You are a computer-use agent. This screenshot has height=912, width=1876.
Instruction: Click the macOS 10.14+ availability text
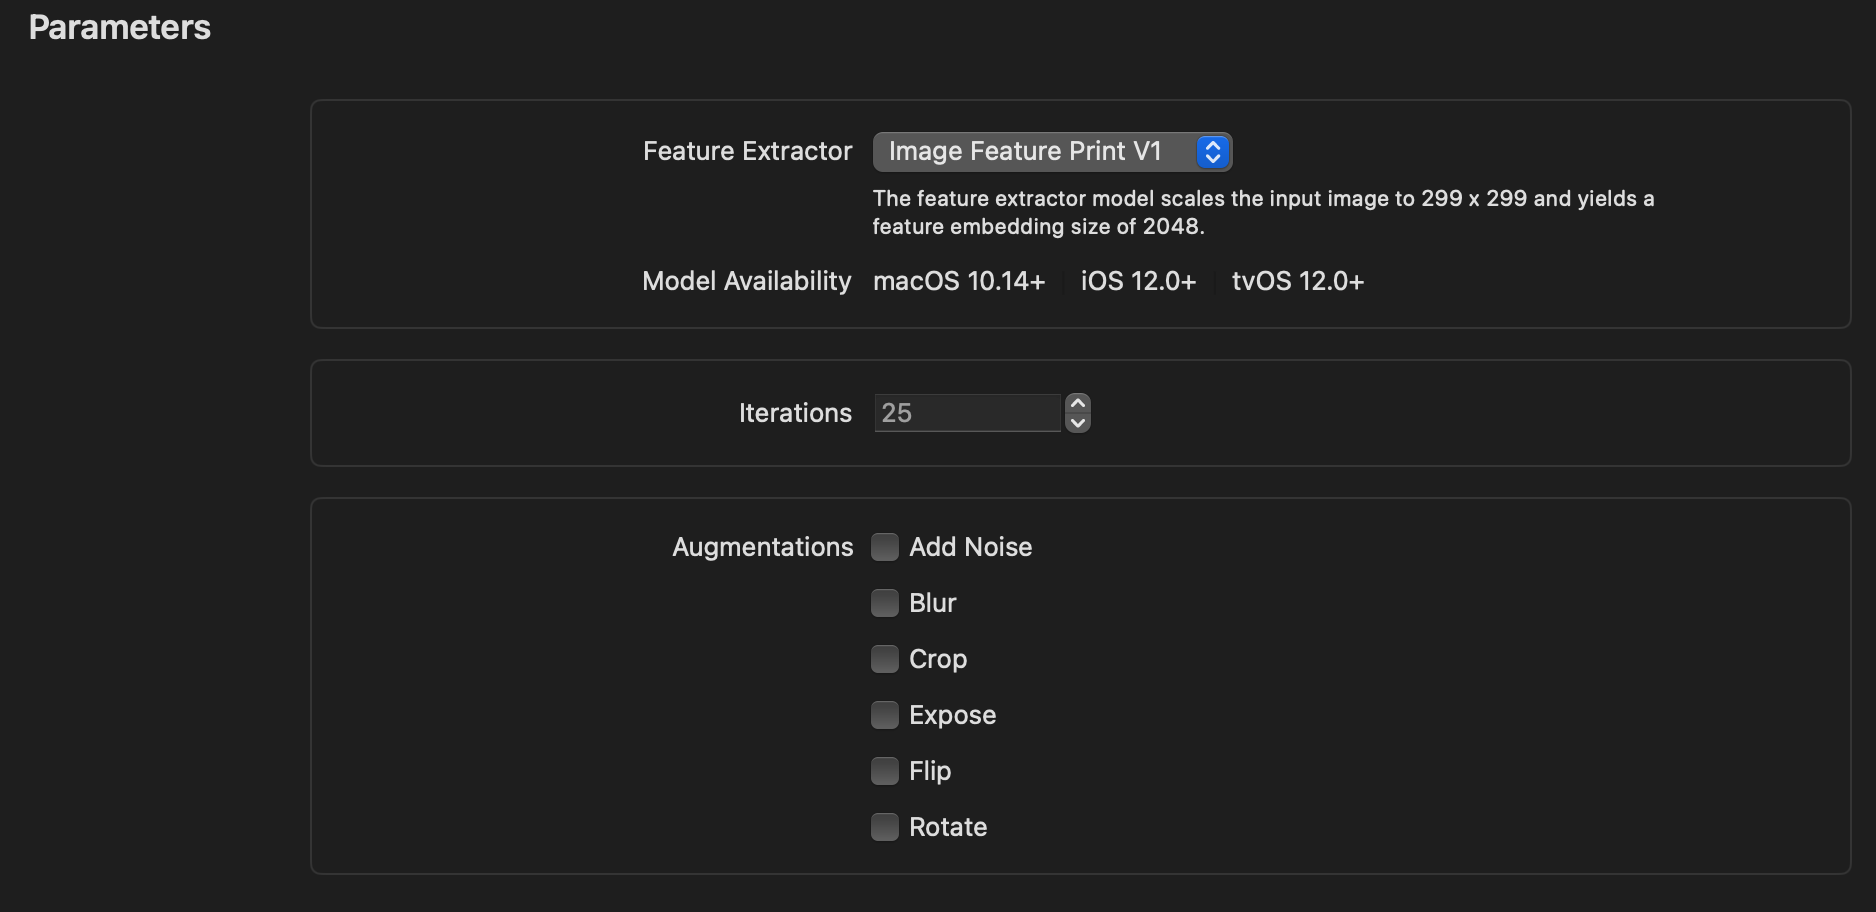(x=959, y=282)
